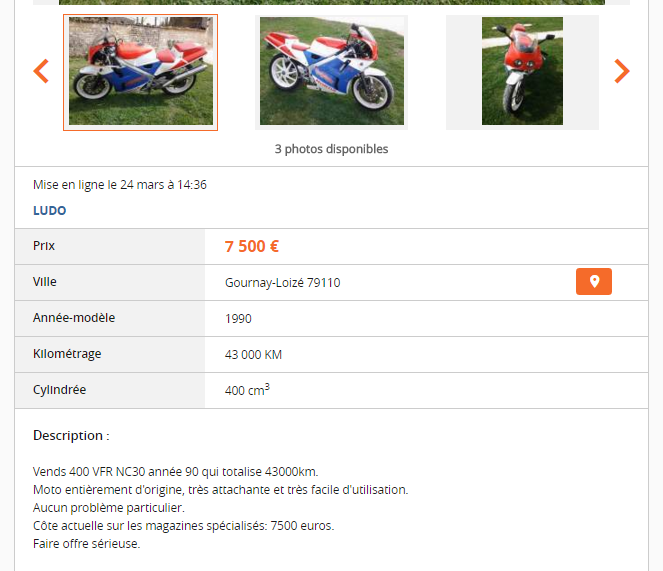Click the 'Mise en ligne le 24 mars' date
Screen dimensions: 663x571
[120, 185]
